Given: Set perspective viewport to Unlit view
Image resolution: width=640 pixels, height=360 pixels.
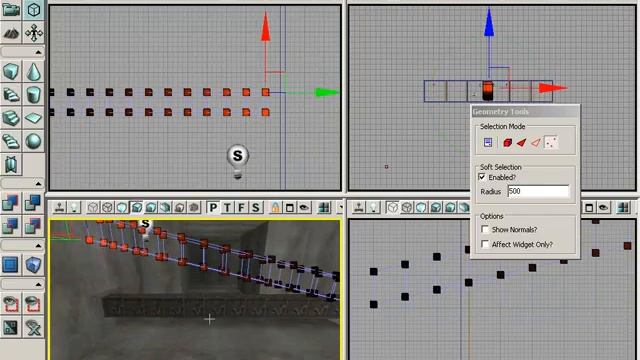Looking at the screenshot, I should 122,207.
